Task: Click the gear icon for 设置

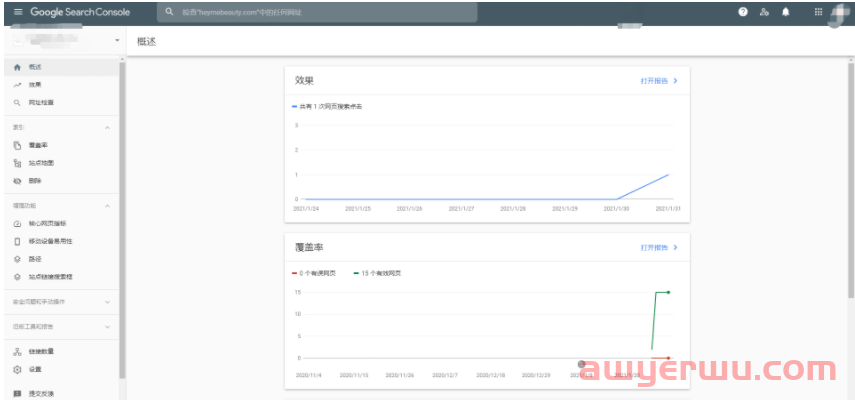Action: [17, 369]
